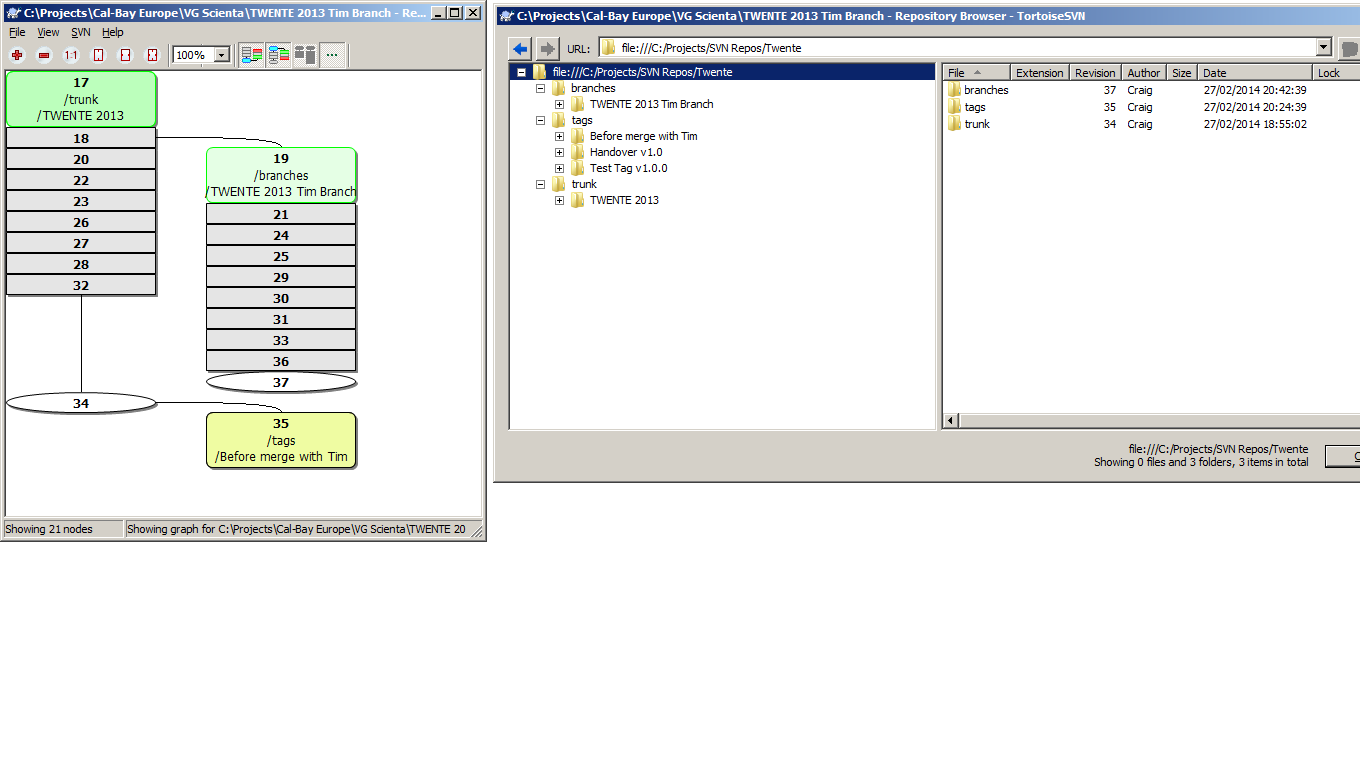Screen dimensions: 1360x775
Task: Expand the TWENTE 2013 node under trunk
Action: pos(560,200)
